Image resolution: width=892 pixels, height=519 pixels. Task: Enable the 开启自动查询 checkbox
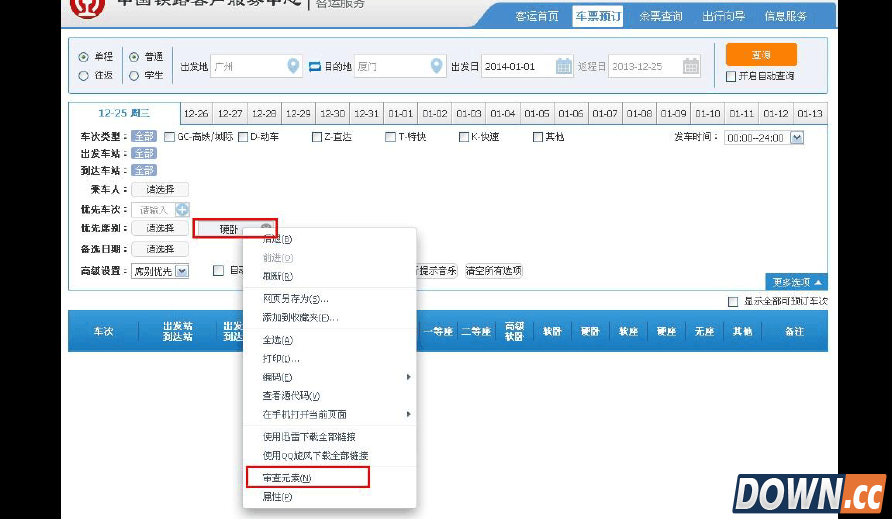(x=731, y=76)
